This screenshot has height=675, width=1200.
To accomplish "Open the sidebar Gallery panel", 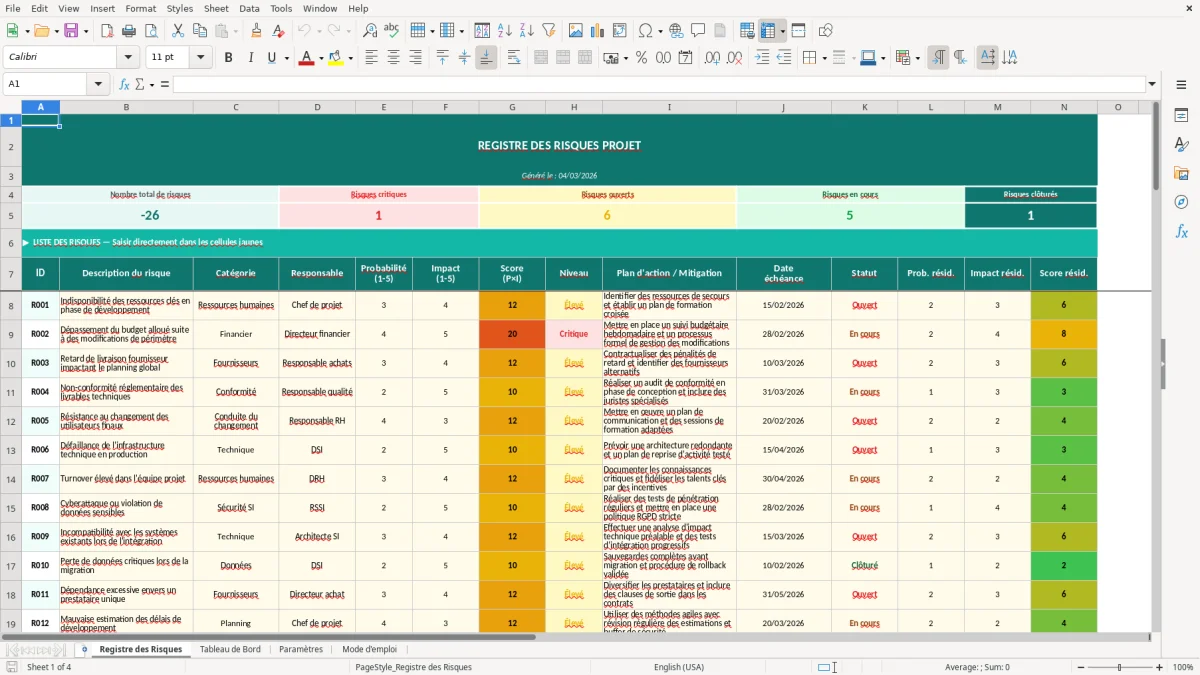I will 1181,174.
